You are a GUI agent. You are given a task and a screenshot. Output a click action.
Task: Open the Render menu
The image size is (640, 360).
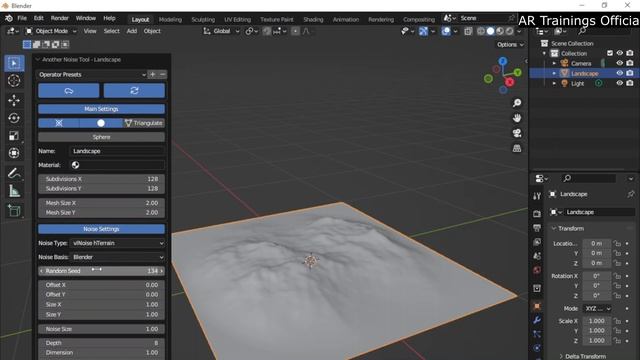[x=60, y=18]
